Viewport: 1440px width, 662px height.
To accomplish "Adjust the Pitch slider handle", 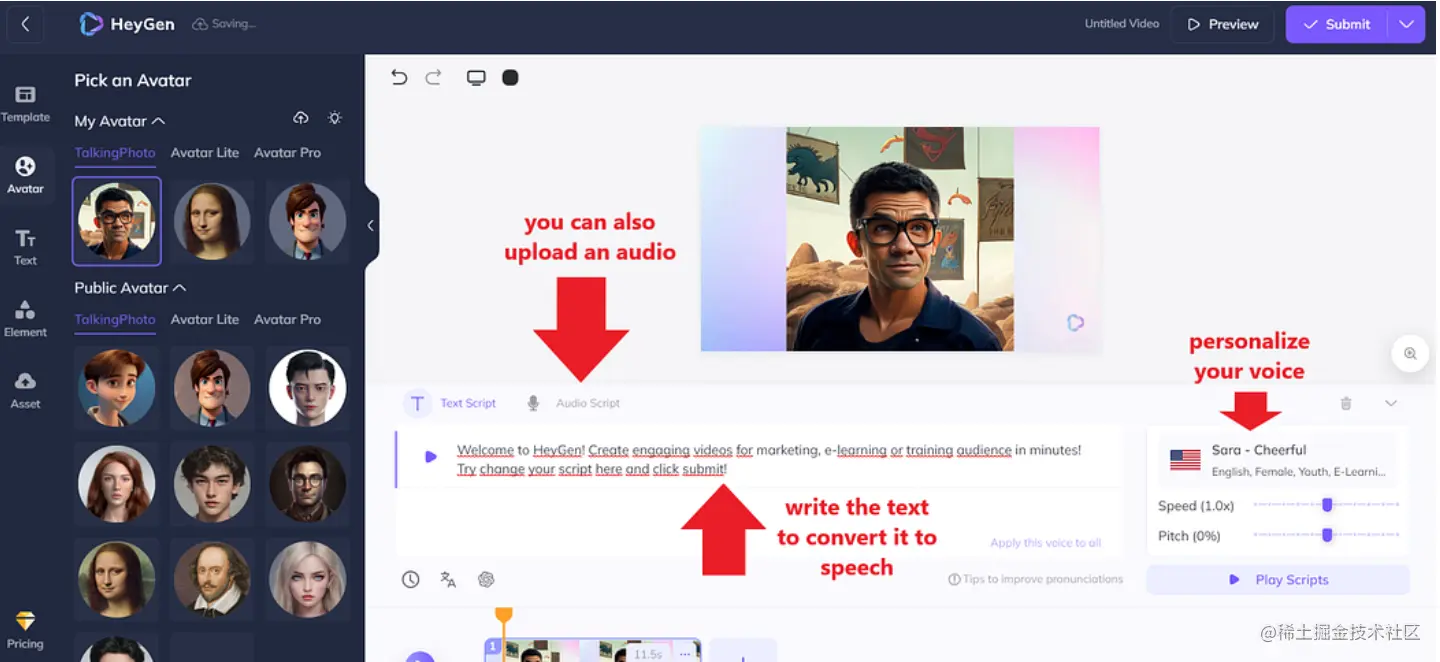I will 1327,535.
